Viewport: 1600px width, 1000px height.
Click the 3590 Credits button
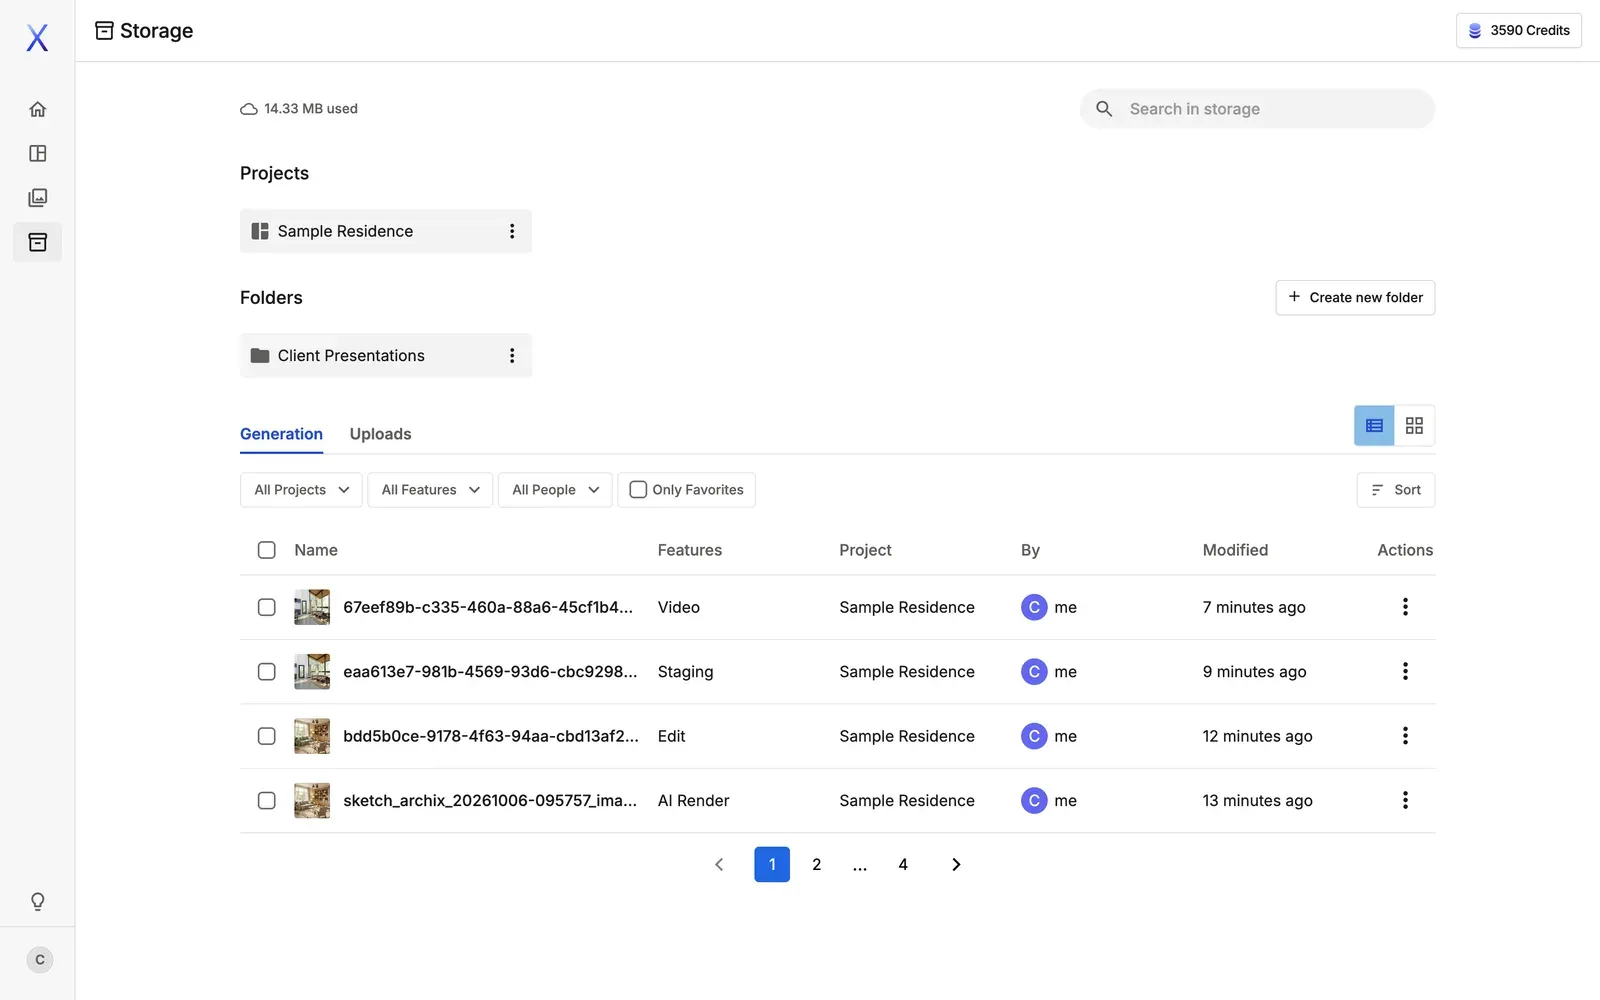click(x=1519, y=31)
